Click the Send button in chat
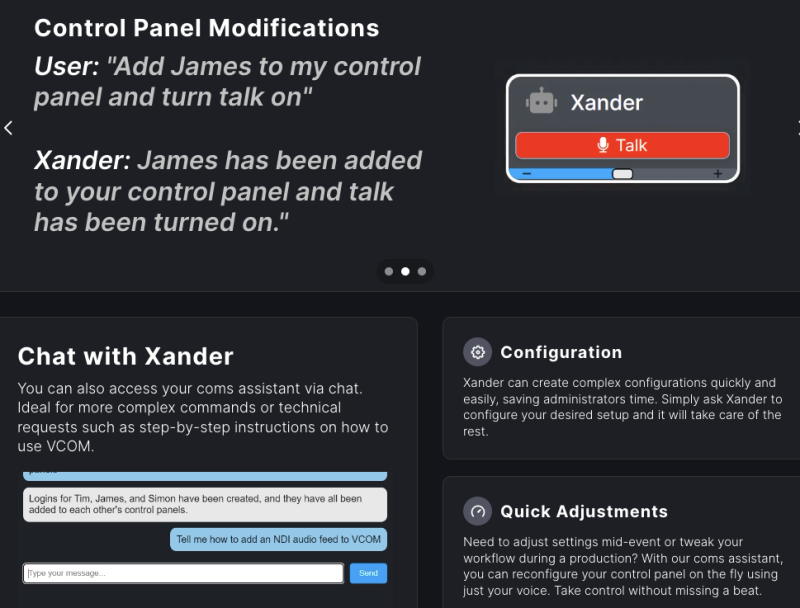Image resolution: width=800 pixels, height=608 pixels. tap(368, 573)
